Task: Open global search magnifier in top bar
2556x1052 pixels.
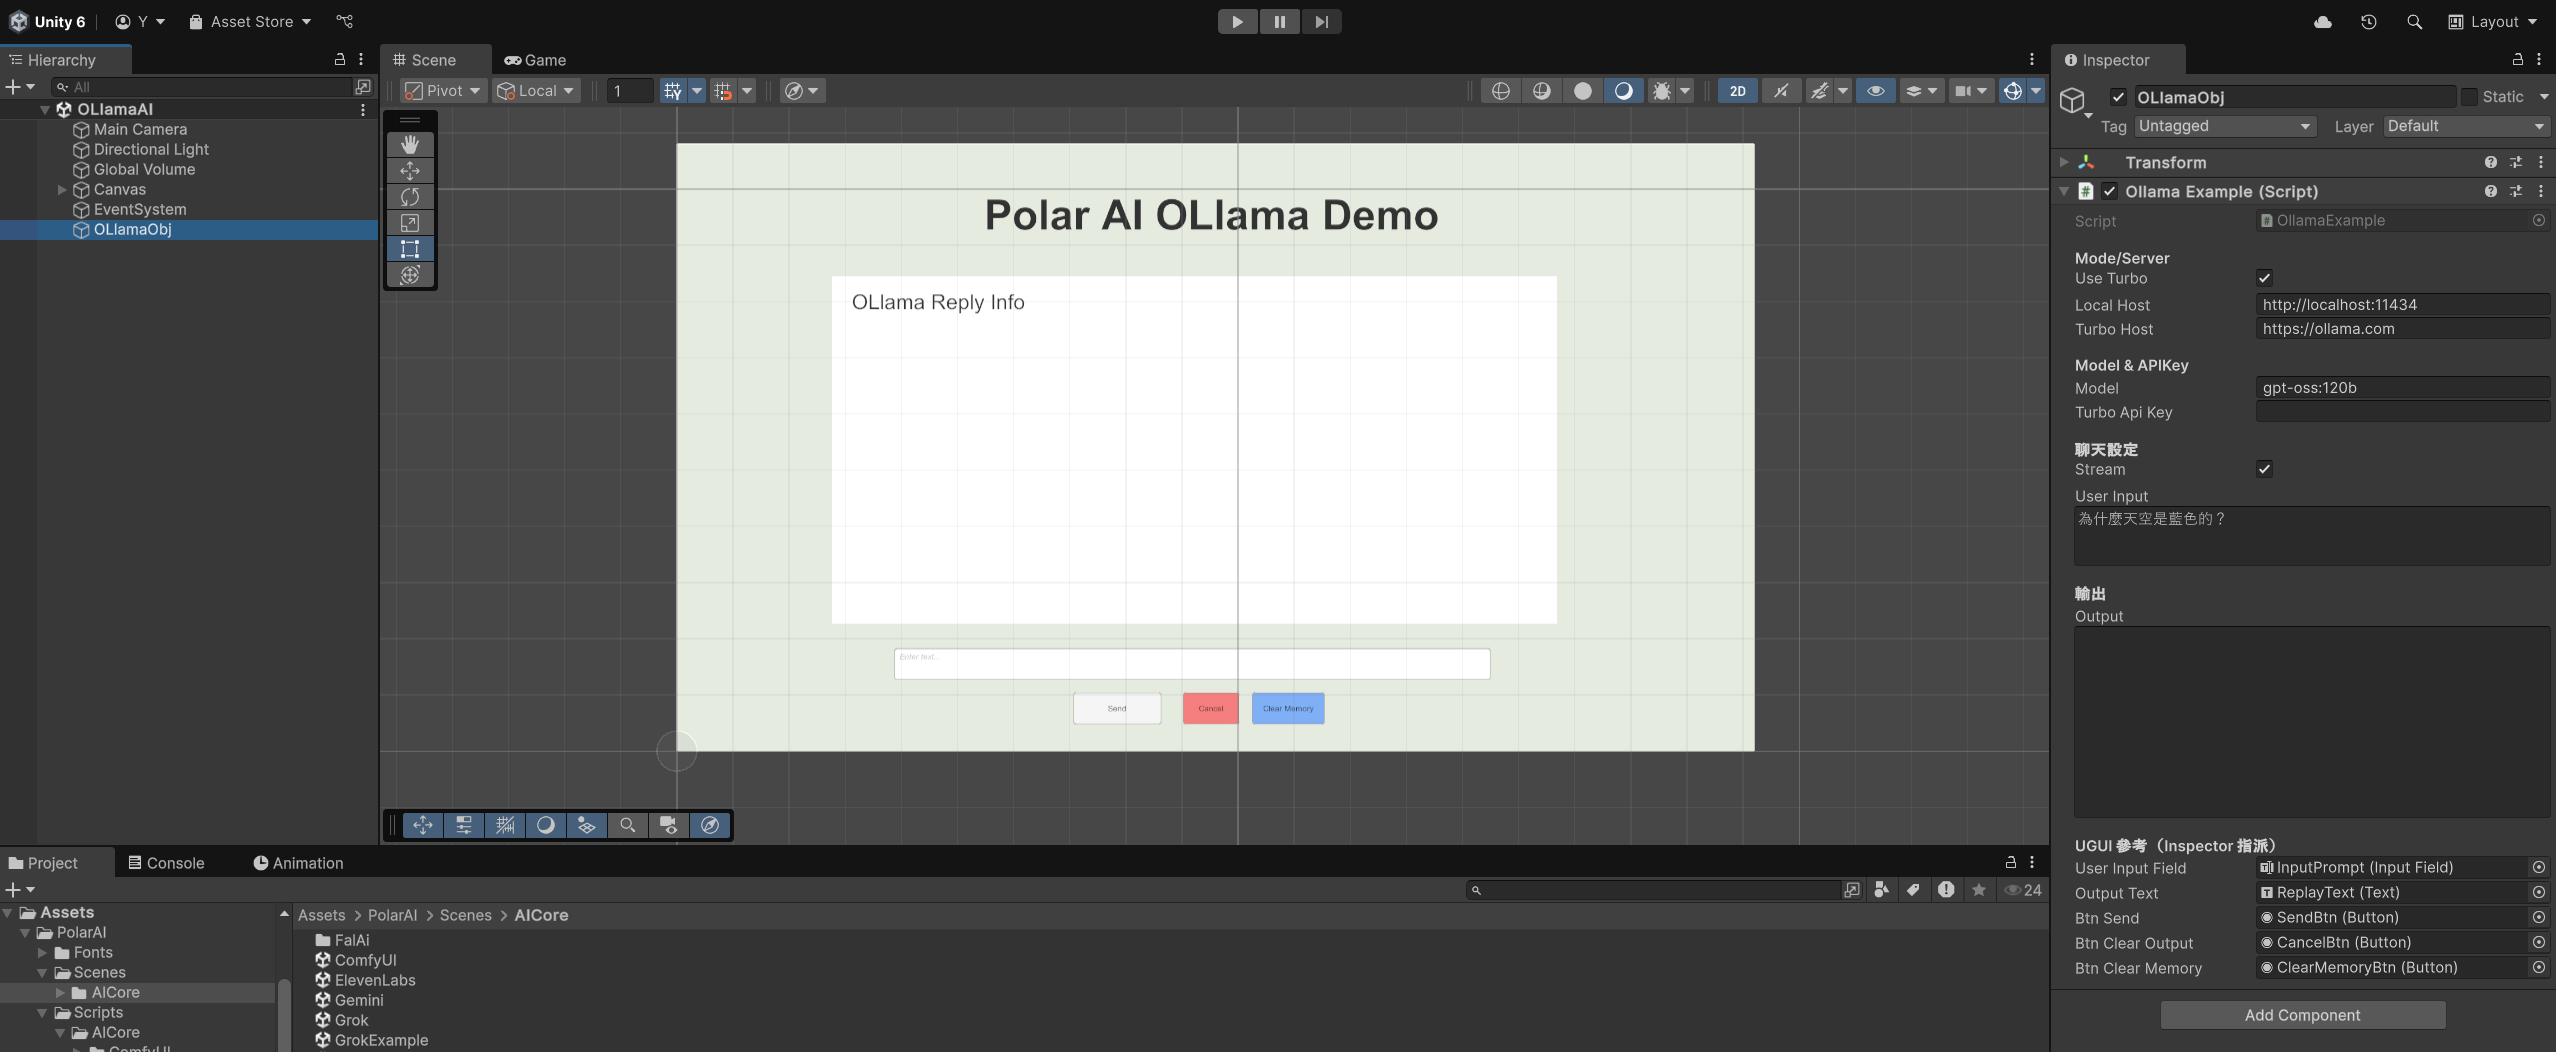Action: [2414, 22]
